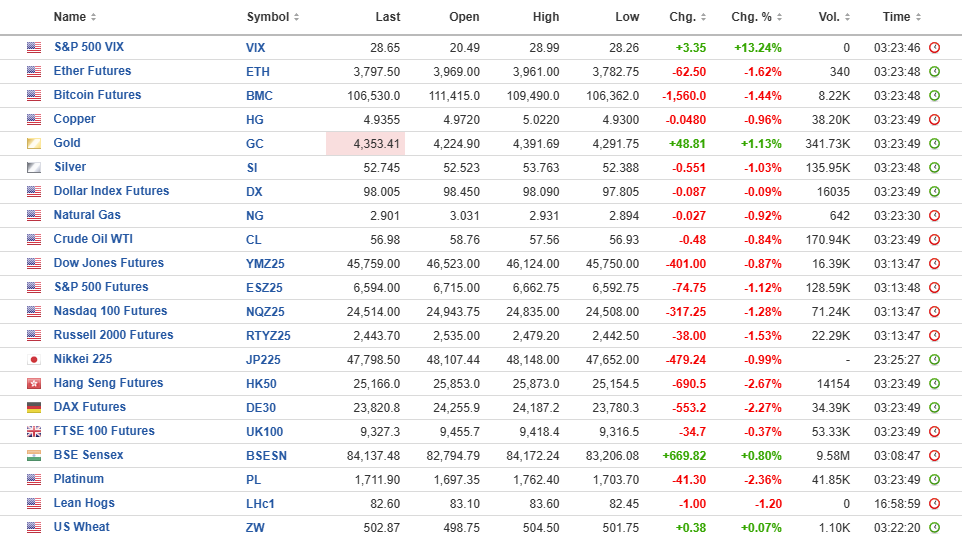Click the green clock icon in US Wheat row

[x=934, y=528]
